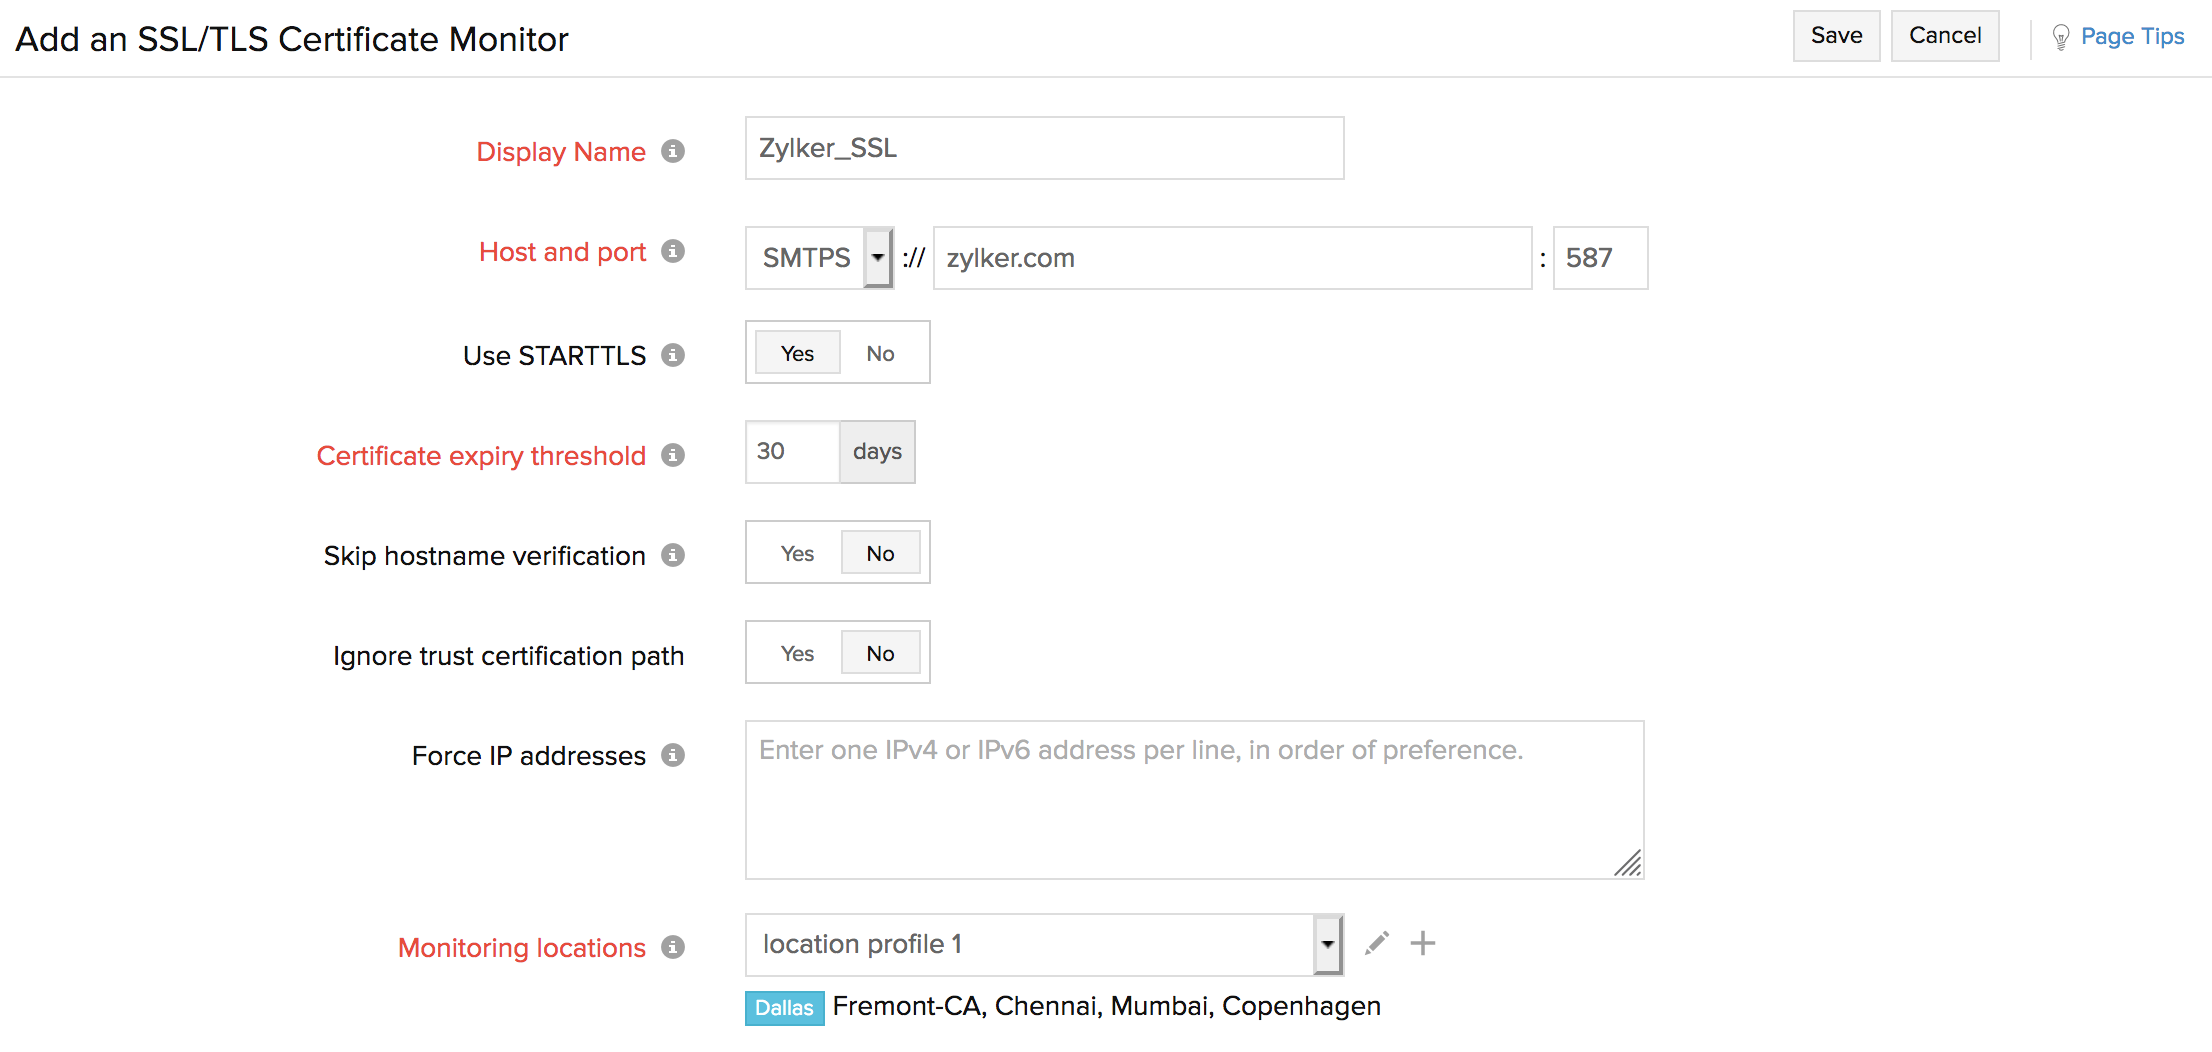2212x1052 pixels.
Task: Set Skip hostname verification to Yes
Action: point(797,553)
